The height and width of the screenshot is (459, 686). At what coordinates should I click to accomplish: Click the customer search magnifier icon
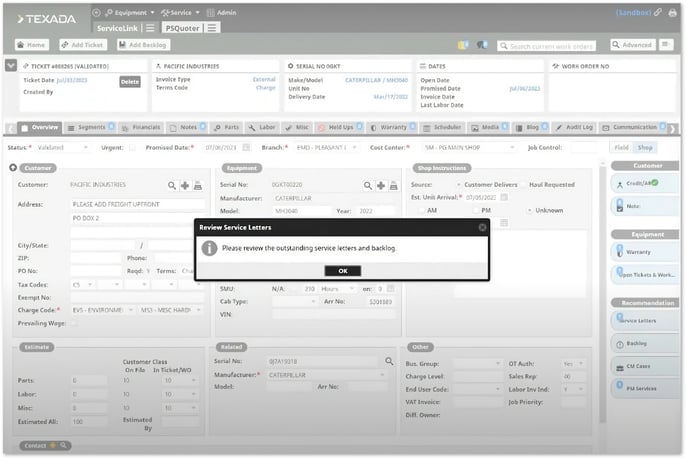tap(172, 186)
